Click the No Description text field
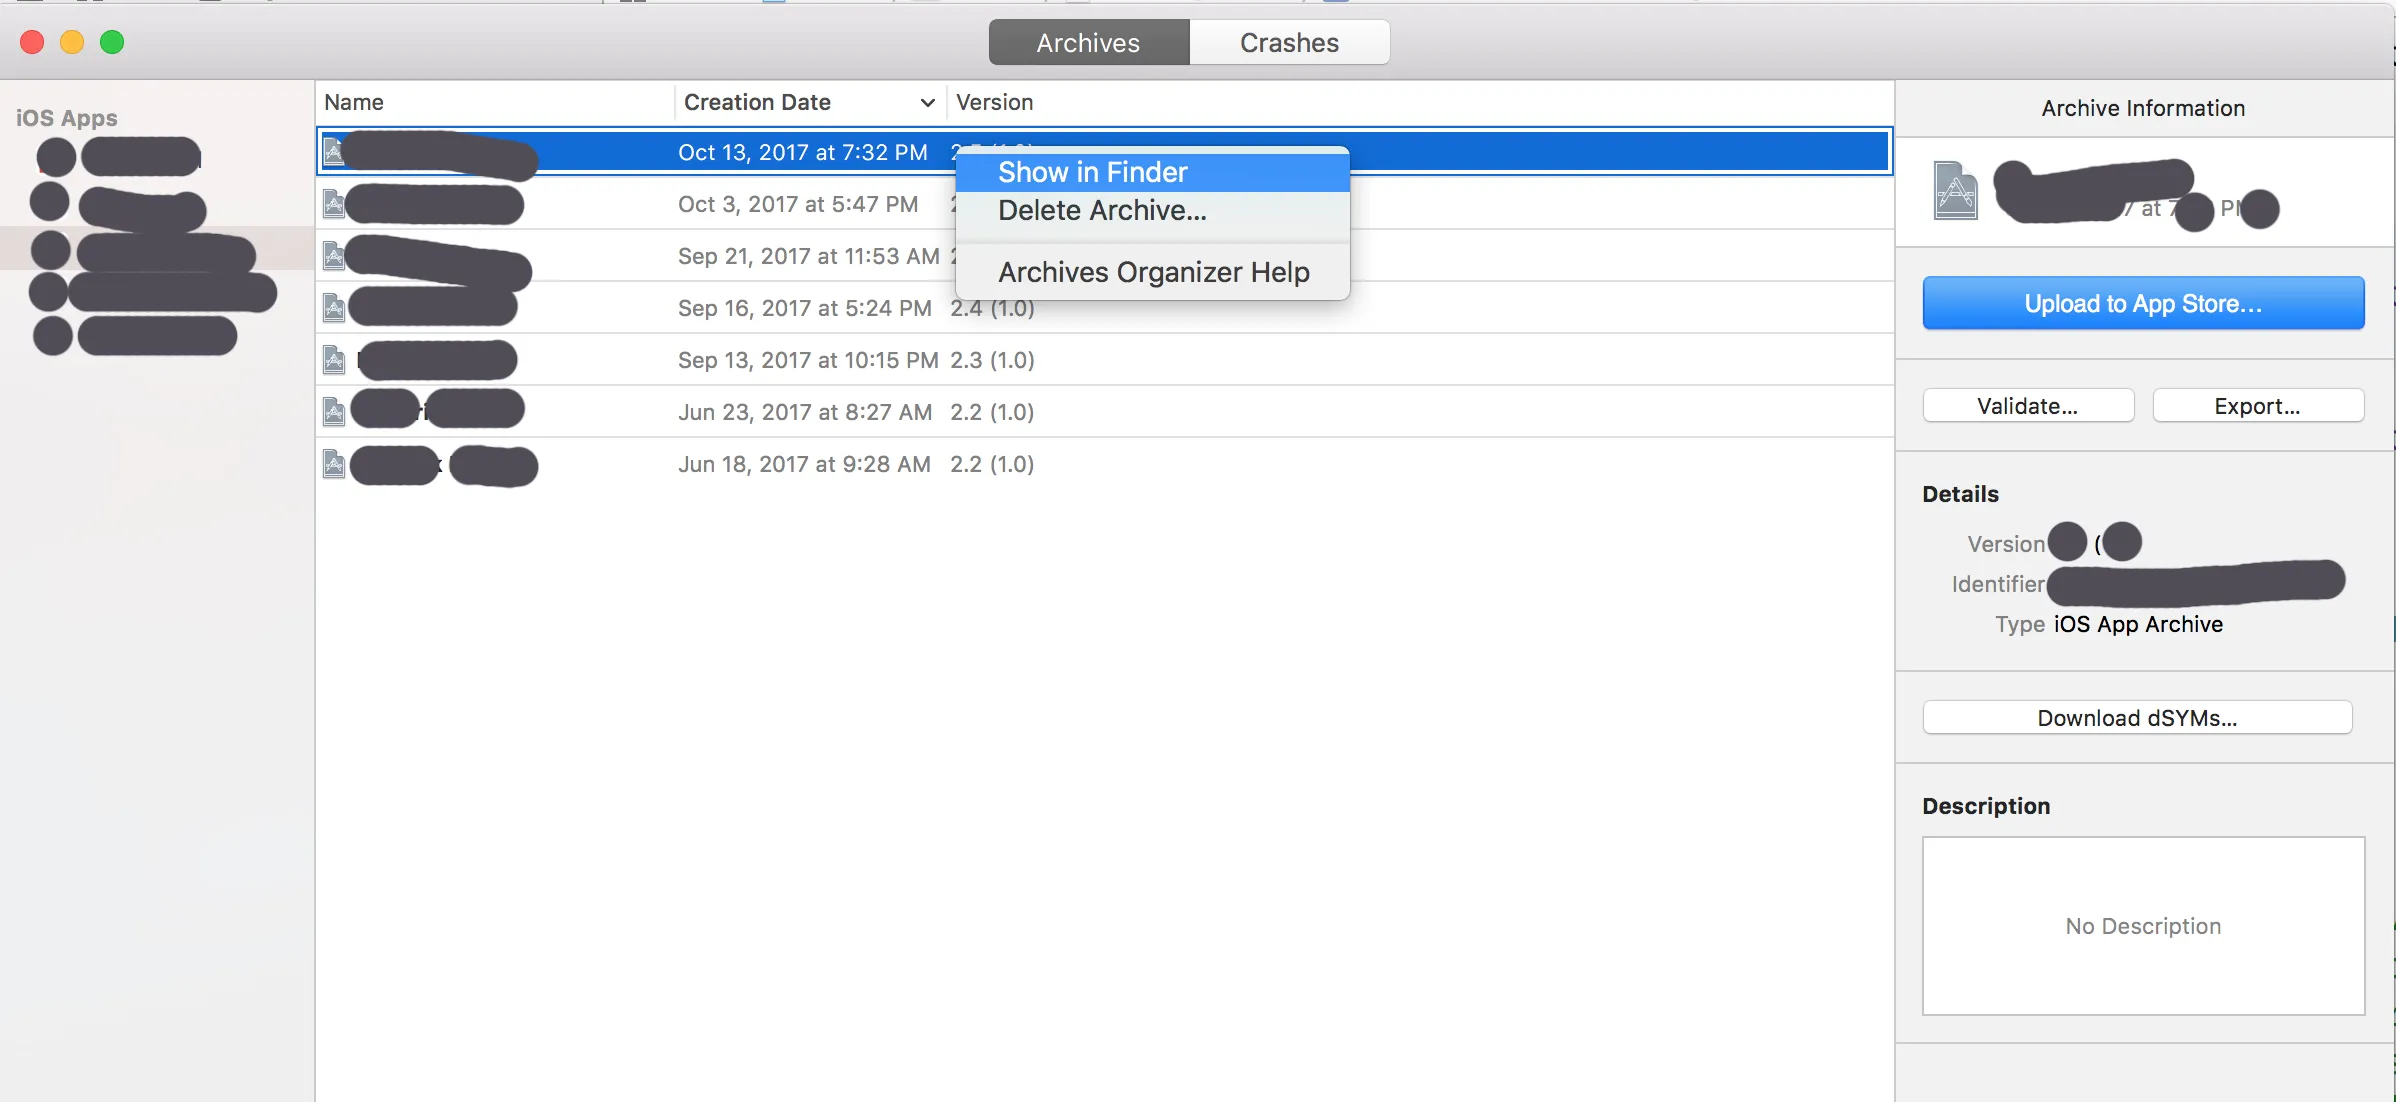 coord(2142,926)
